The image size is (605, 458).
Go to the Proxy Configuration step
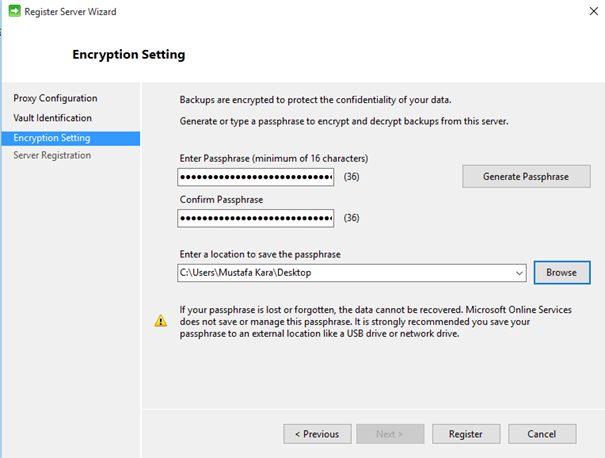(55, 98)
